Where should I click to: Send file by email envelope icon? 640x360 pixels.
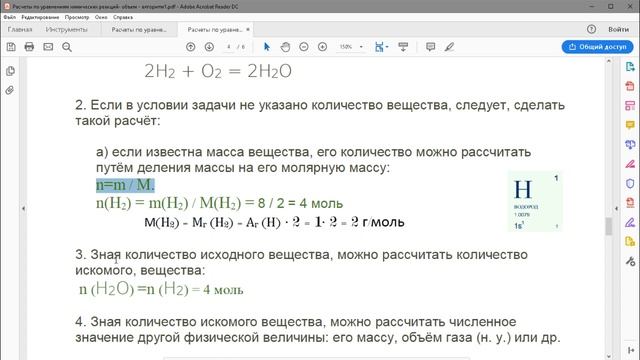[48, 47]
